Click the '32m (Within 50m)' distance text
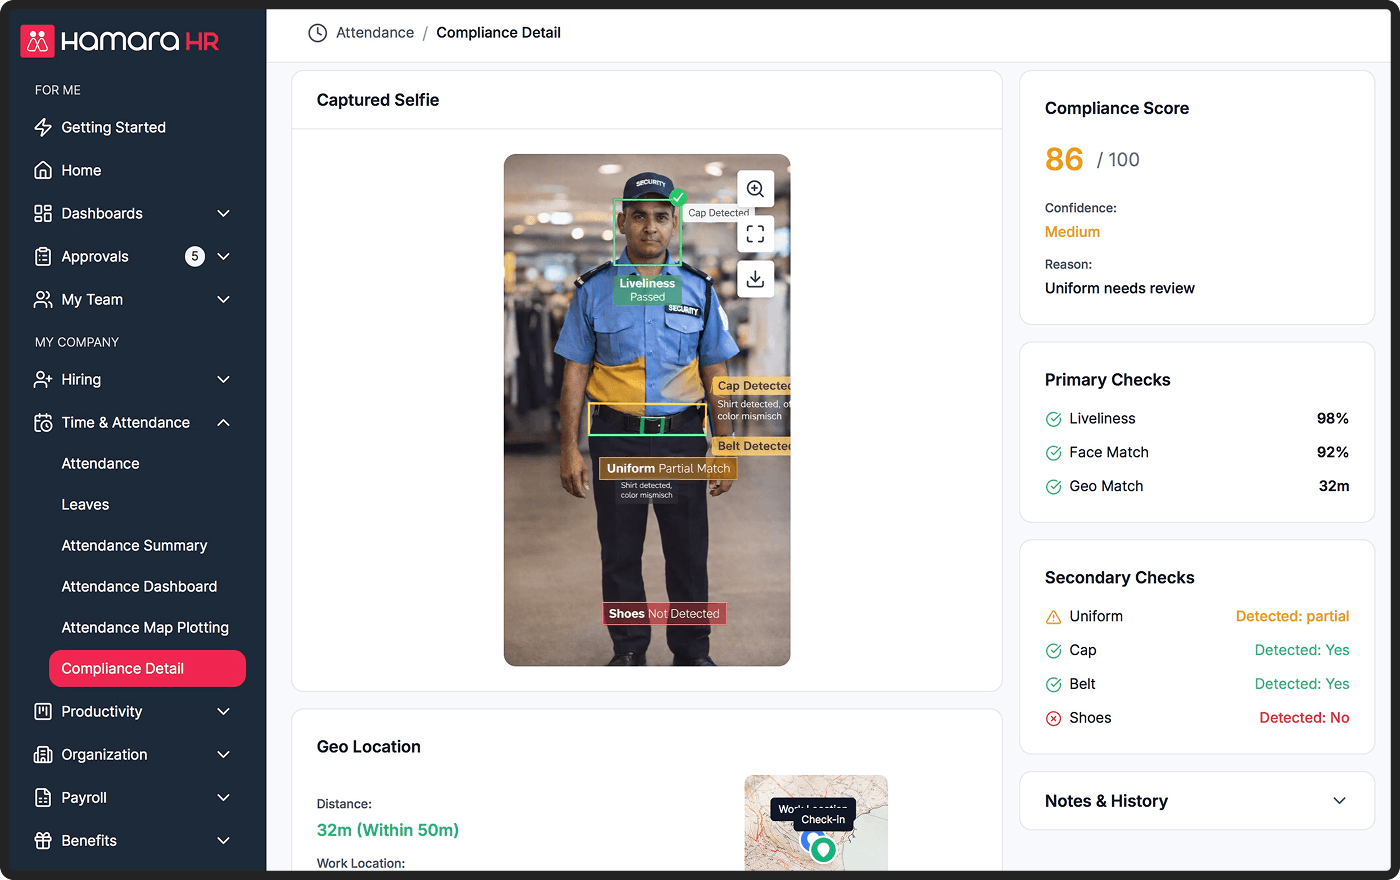 (x=388, y=830)
